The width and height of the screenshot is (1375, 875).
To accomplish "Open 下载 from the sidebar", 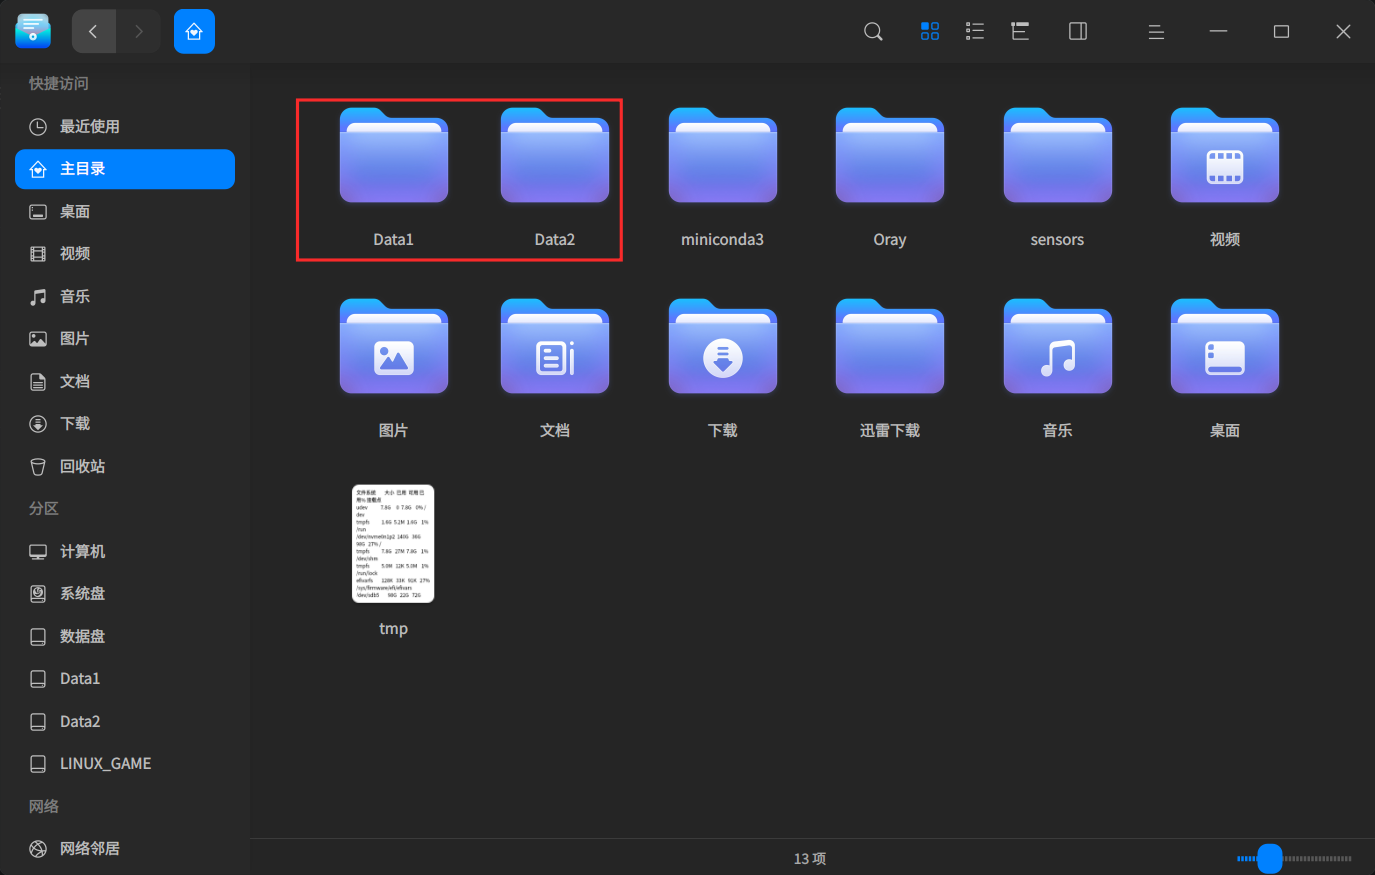I will 125,424.
